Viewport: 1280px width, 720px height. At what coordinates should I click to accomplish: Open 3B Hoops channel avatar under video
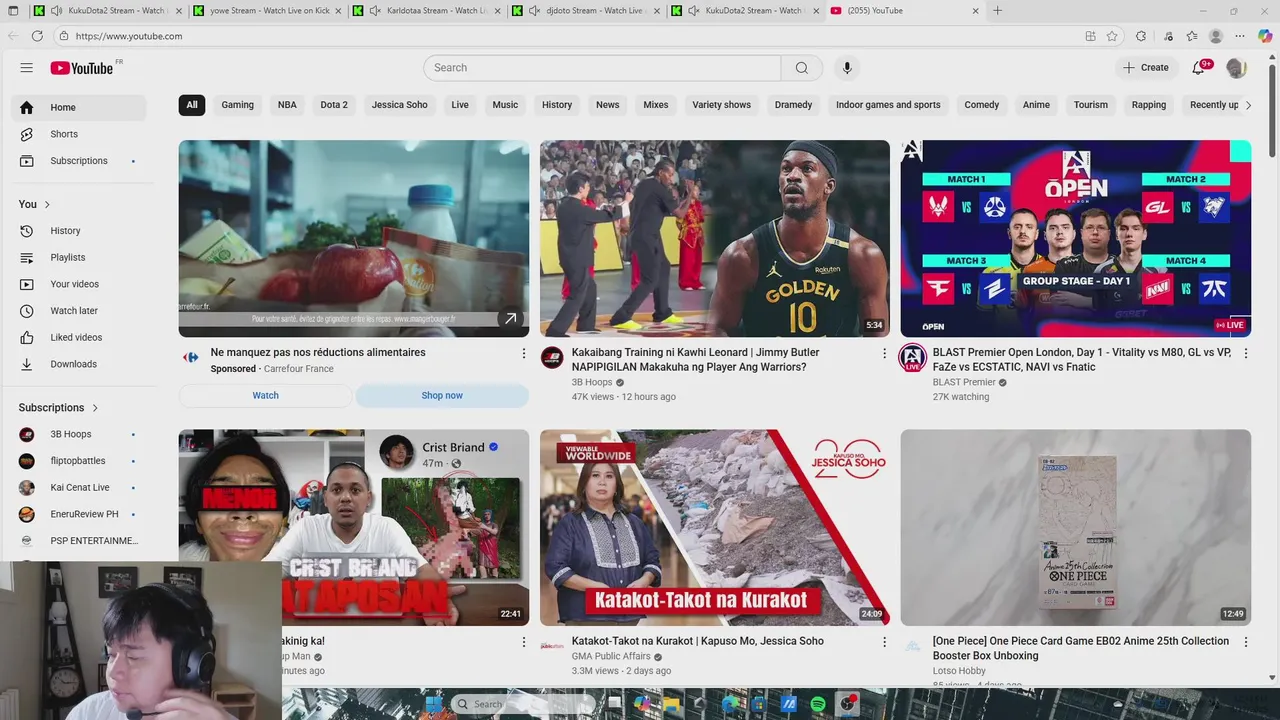(552, 358)
